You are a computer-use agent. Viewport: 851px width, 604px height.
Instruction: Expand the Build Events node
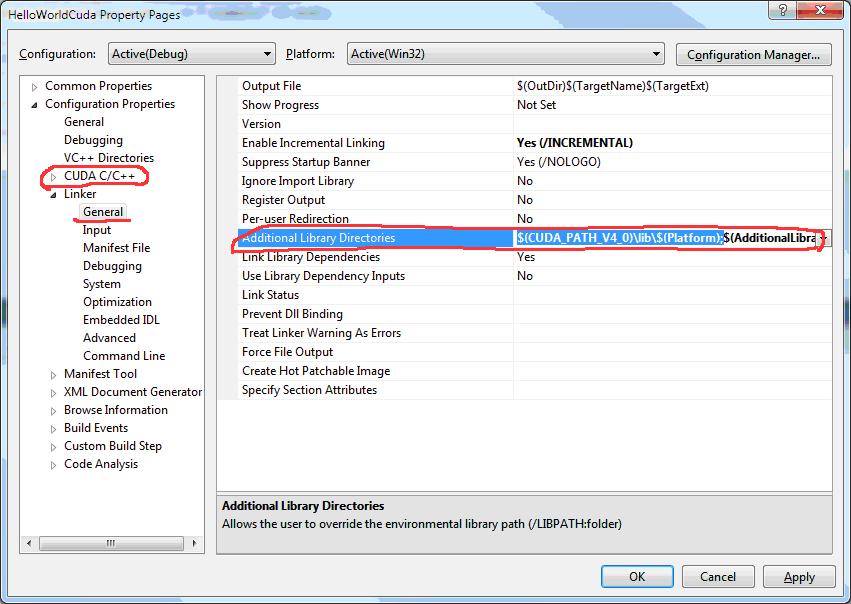[53, 429]
